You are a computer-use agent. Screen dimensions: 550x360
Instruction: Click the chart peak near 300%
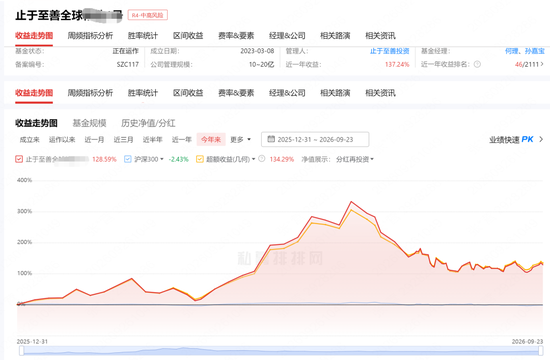click(x=351, y=202)
